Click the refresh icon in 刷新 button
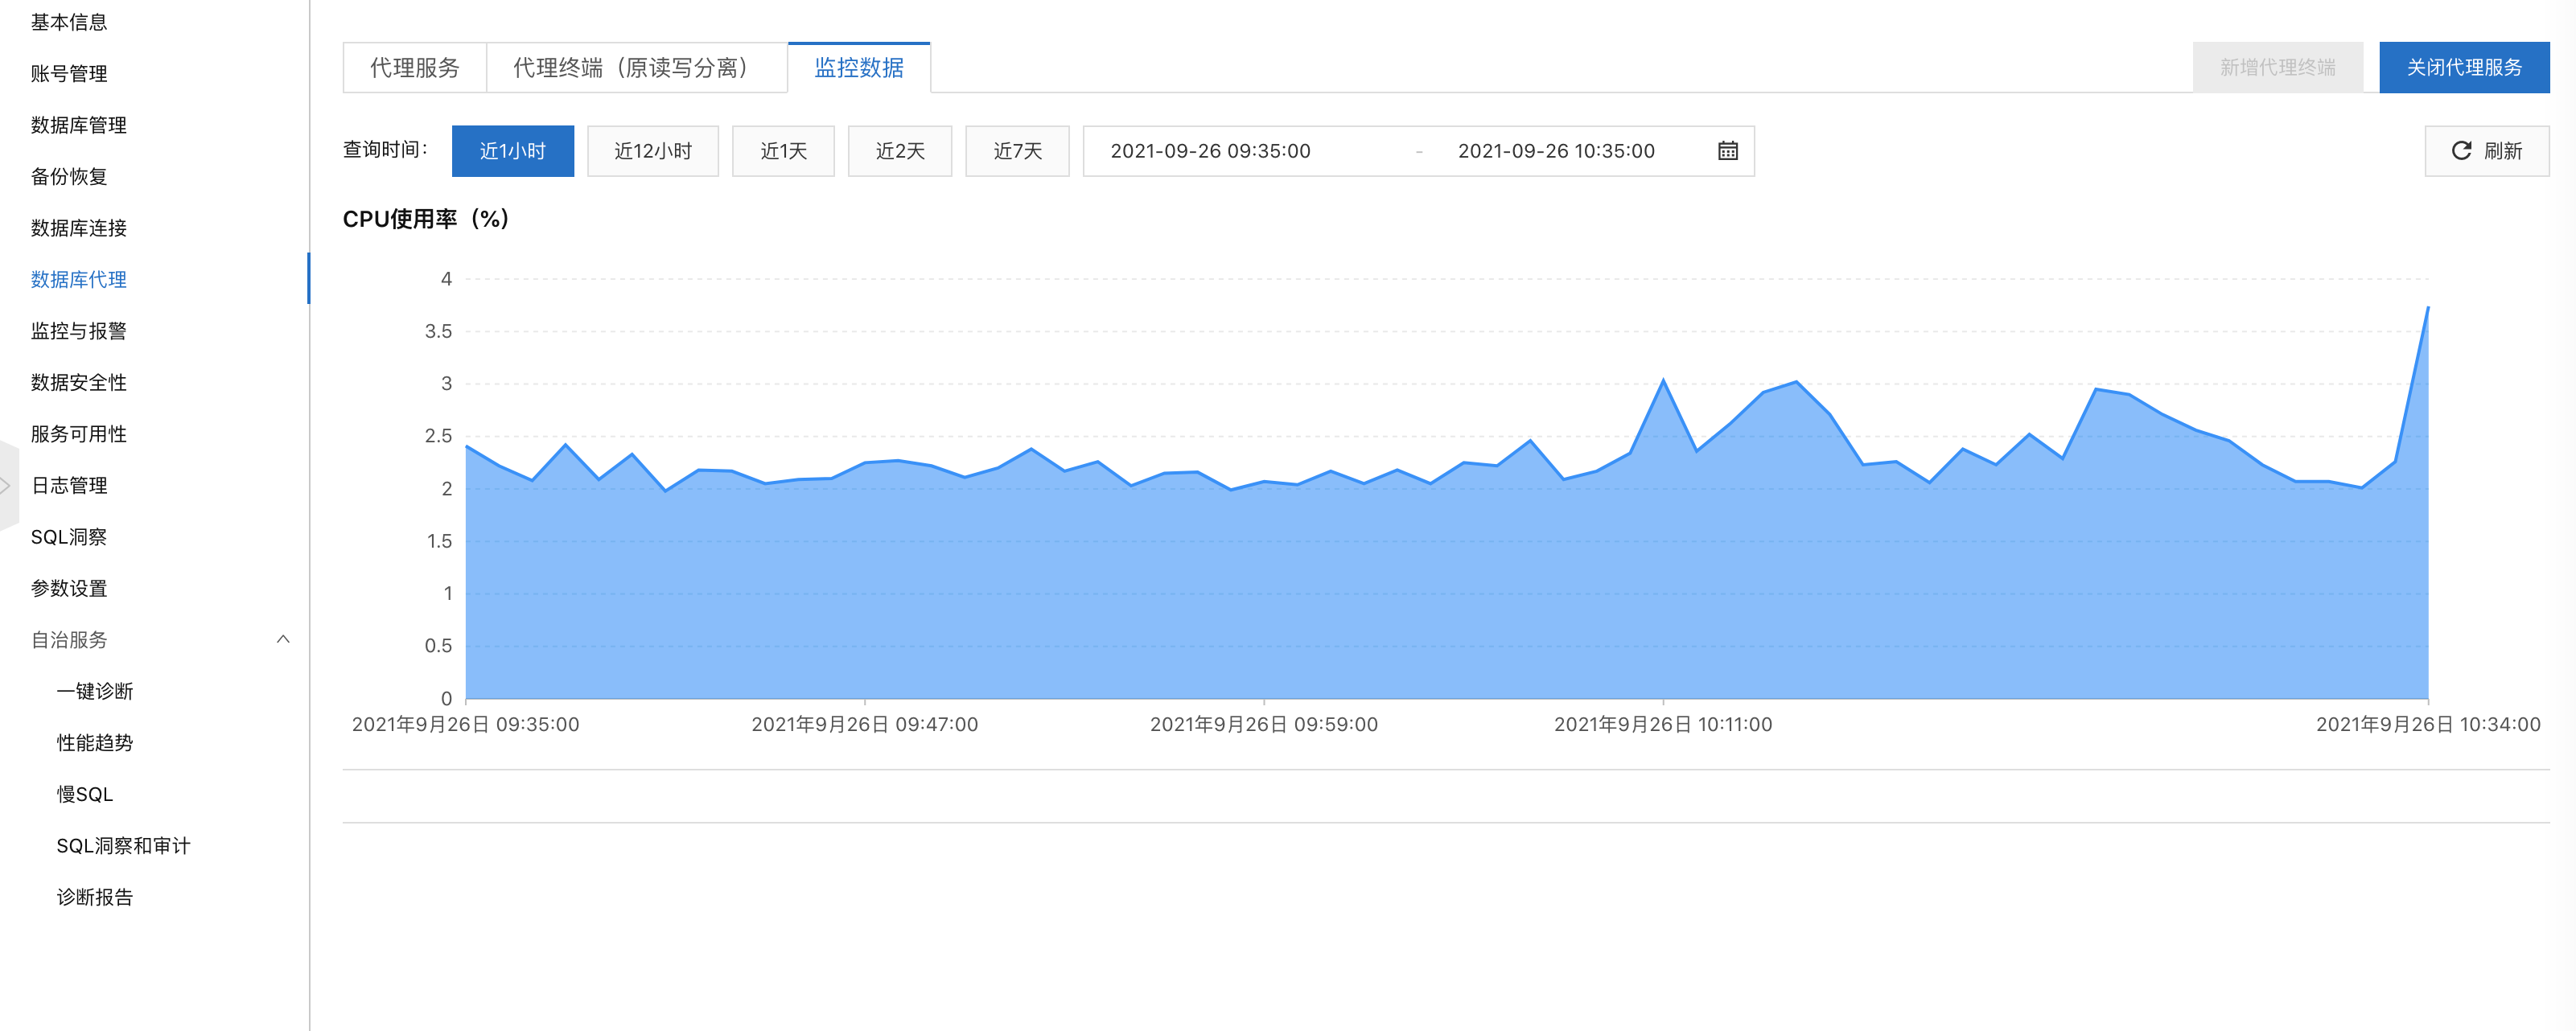 tap(2461, 151)
